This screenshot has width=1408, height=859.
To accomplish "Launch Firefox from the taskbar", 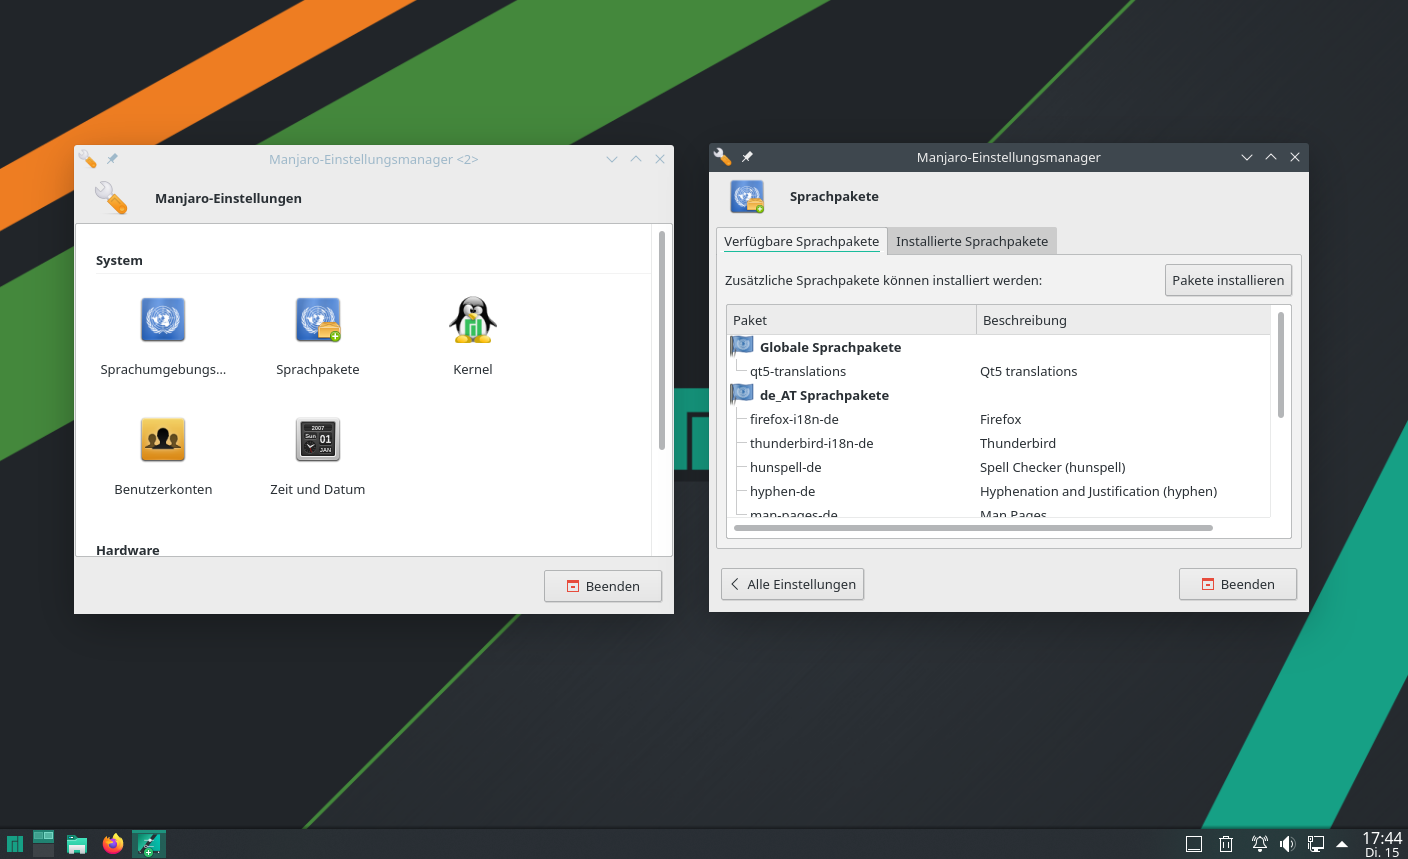I will 112,843.
